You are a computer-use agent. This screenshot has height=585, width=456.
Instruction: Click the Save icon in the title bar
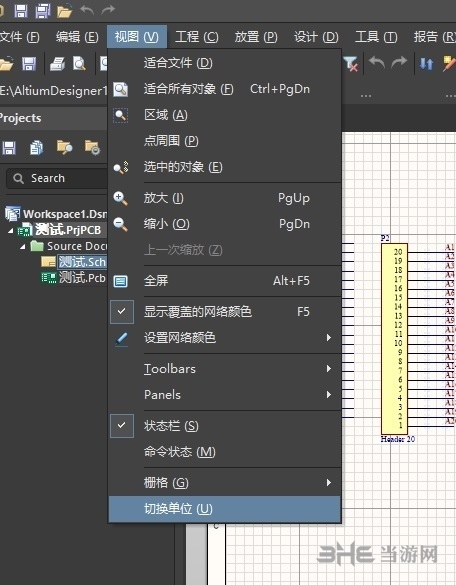[21, 10]
